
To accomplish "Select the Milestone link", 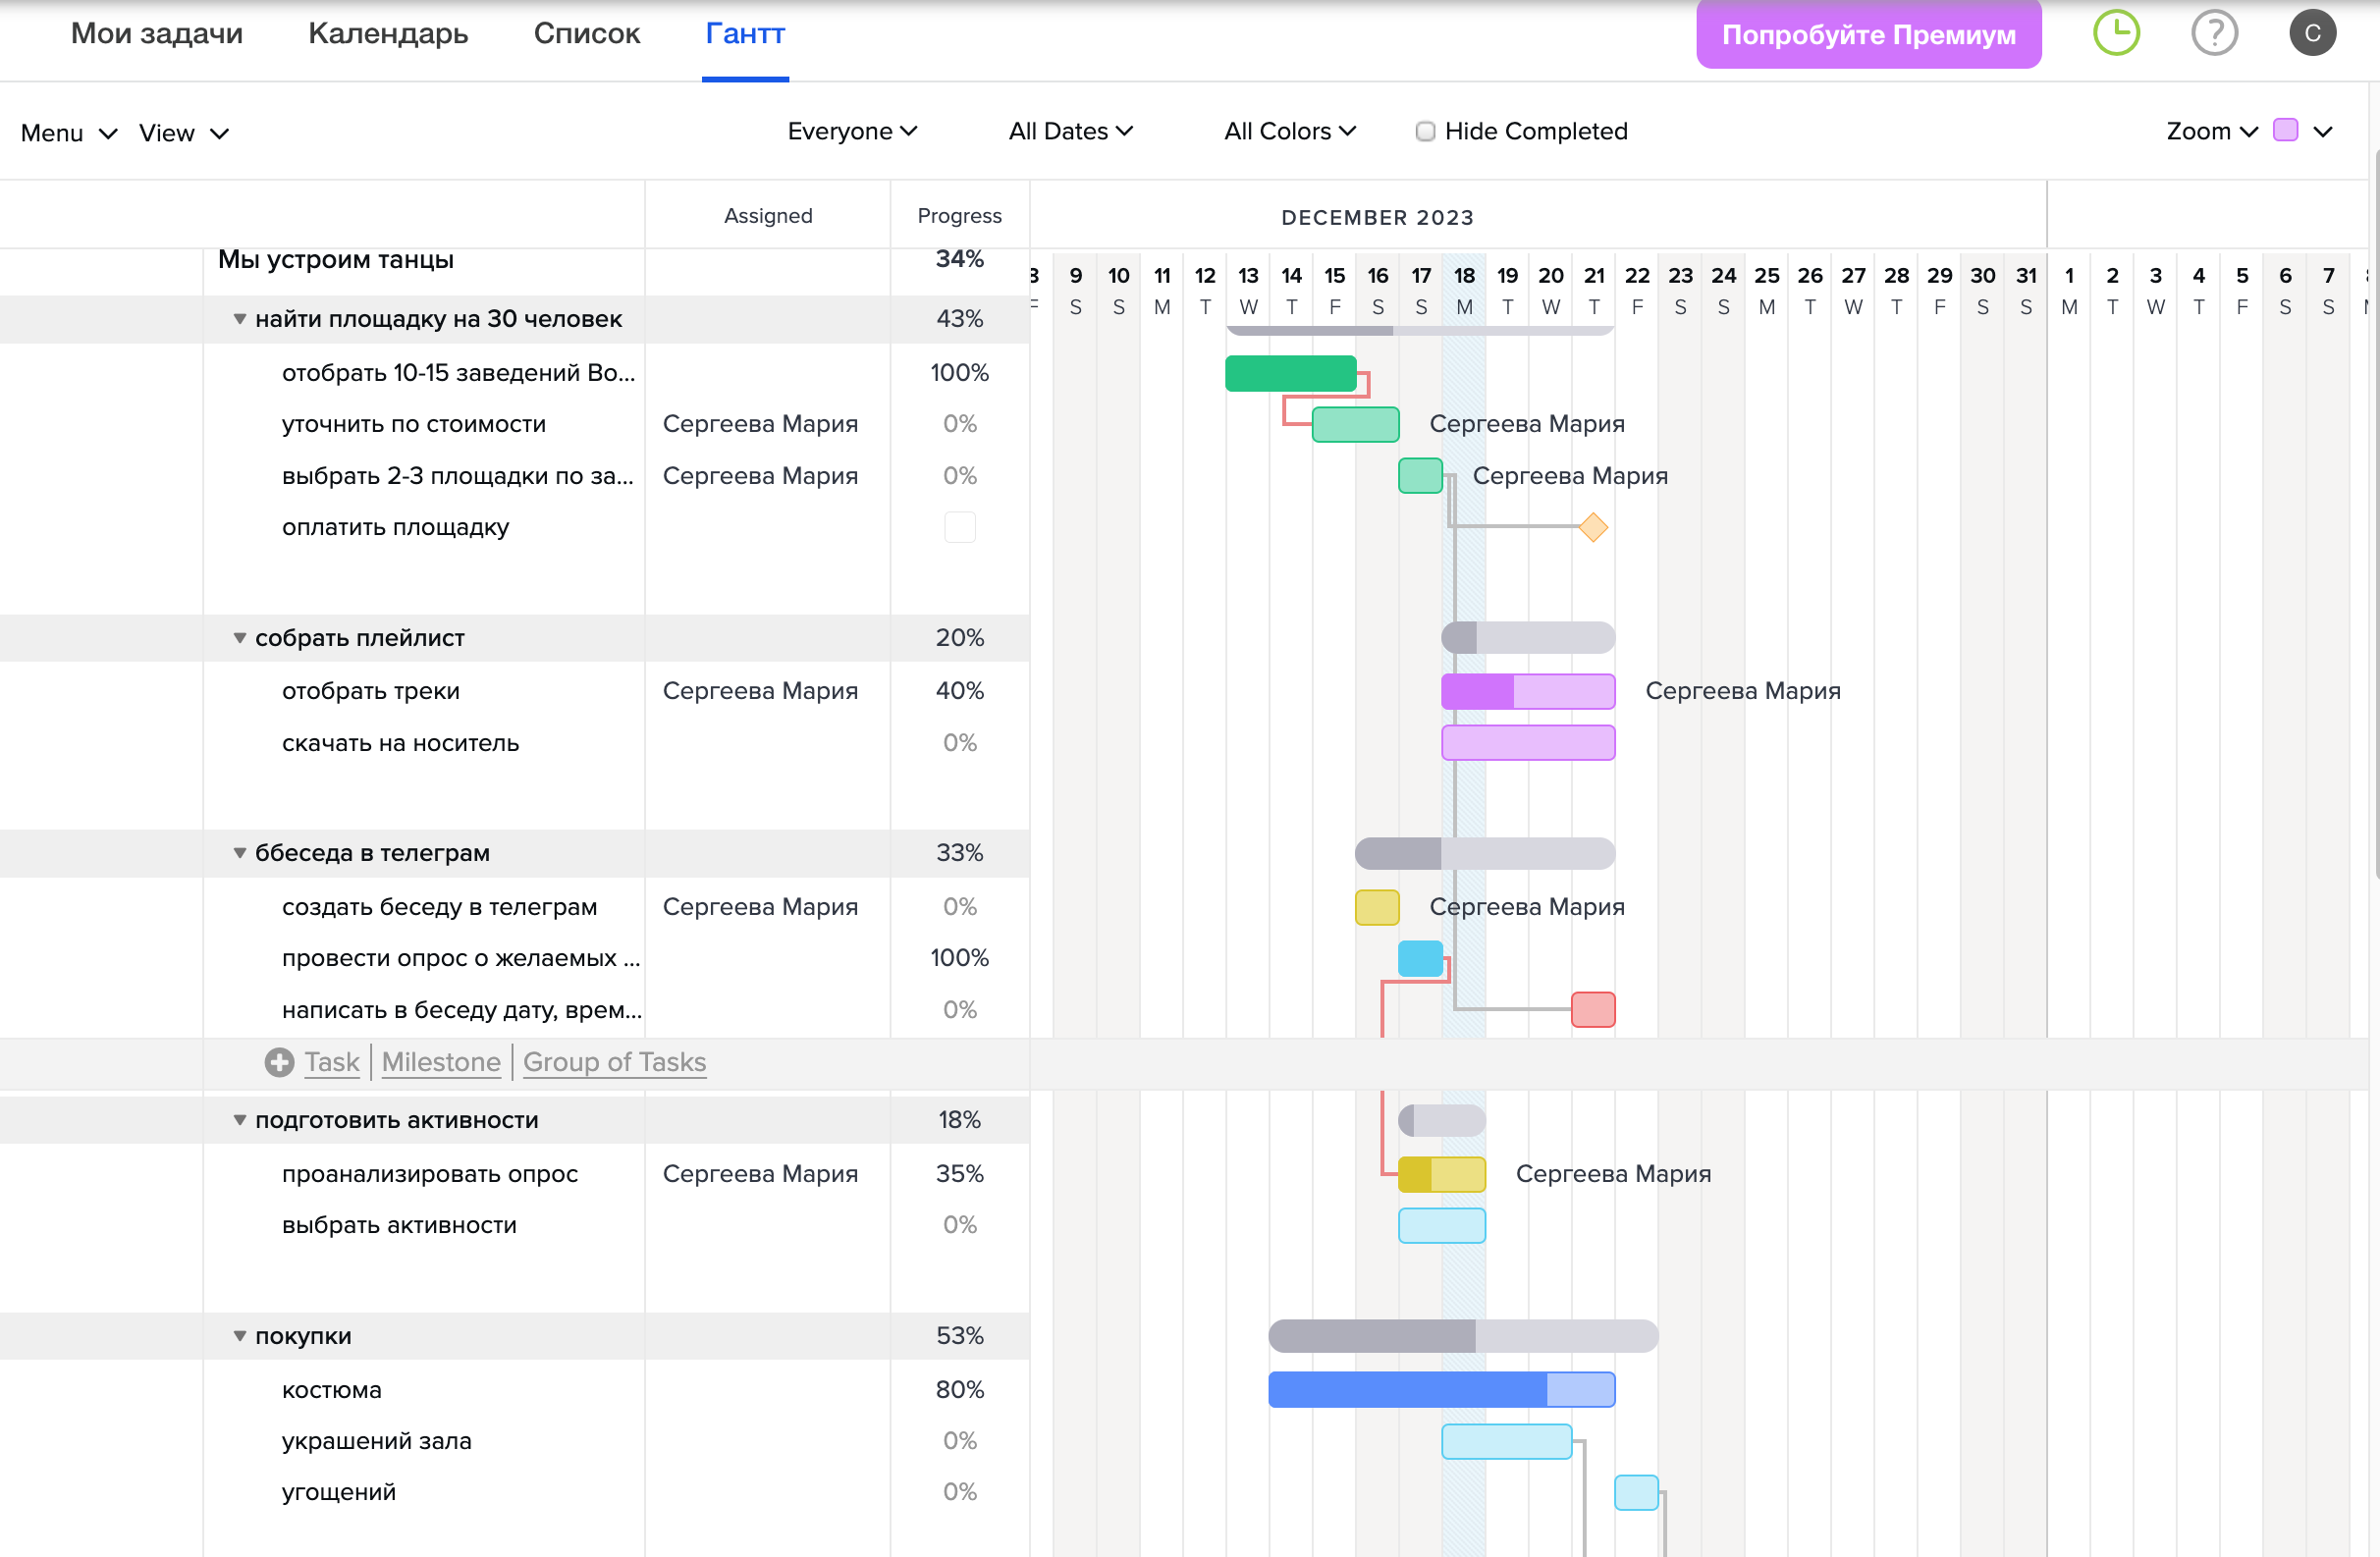I will (438, 1060).
